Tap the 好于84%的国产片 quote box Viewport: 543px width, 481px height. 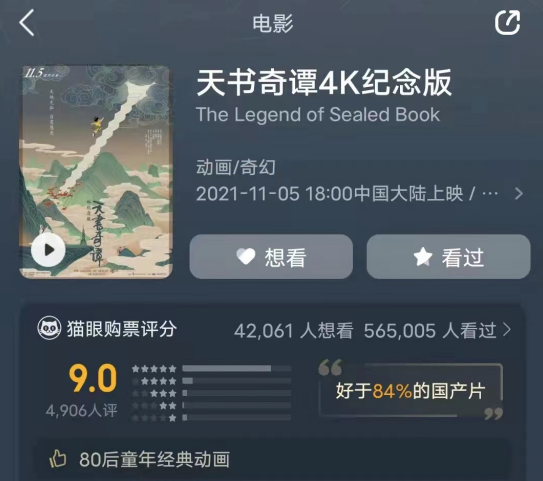tap(411, 390)
